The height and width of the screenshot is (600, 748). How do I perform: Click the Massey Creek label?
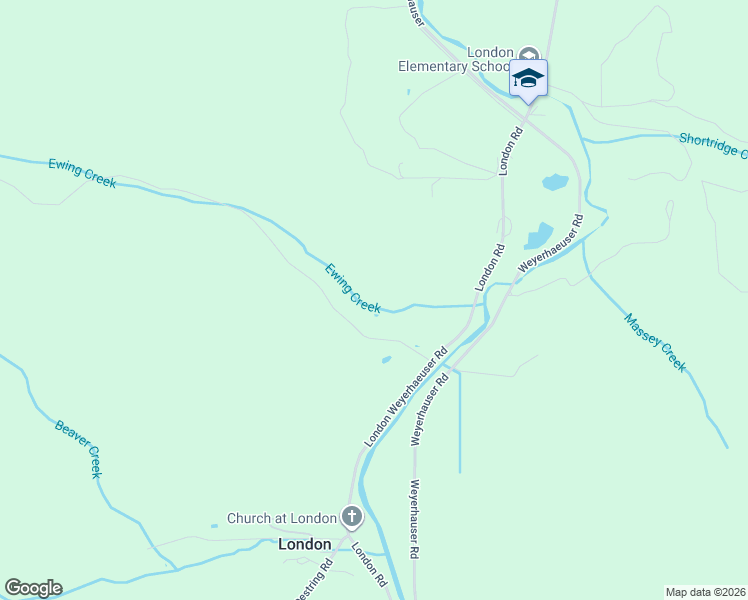(655, 342)
